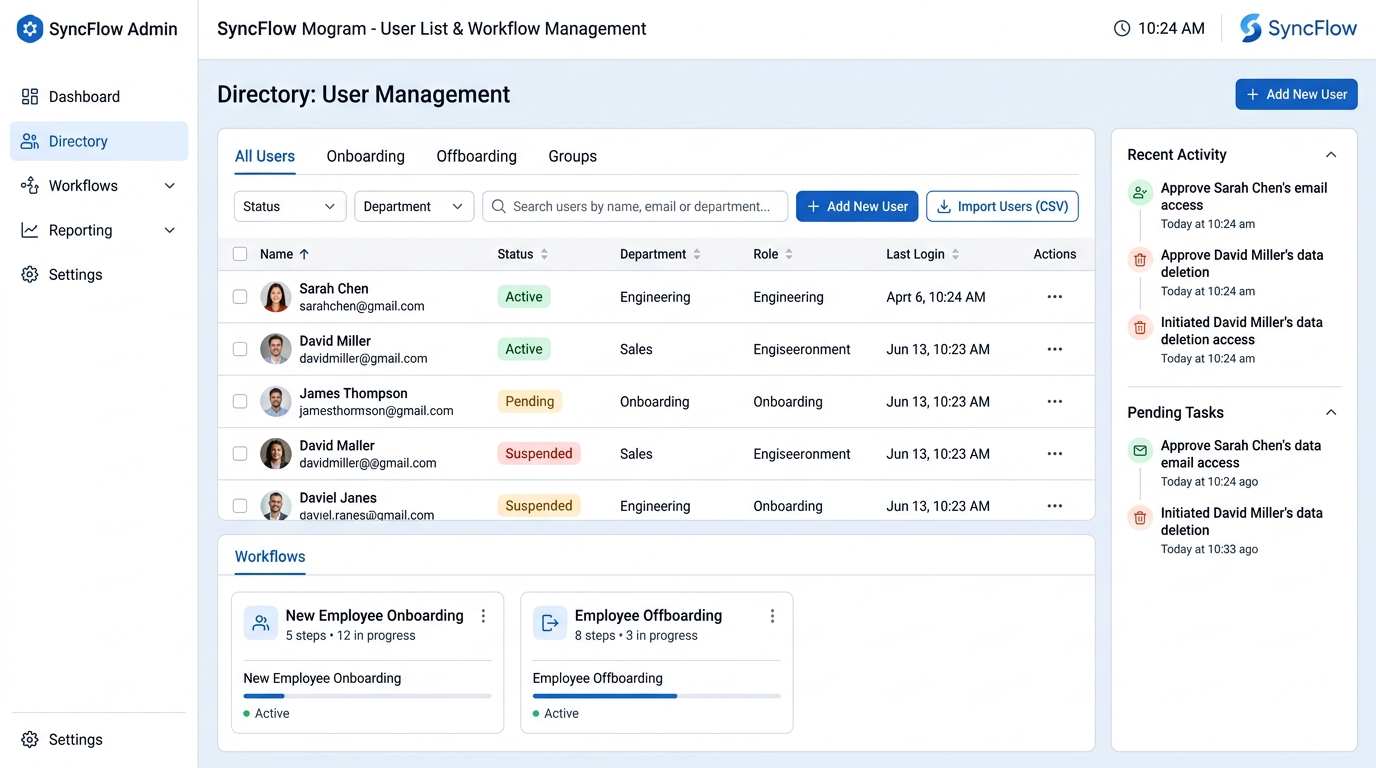1376x768 pixels.
Task: Click the New Employee Onboarding card icon
Action: coord(261,623)
